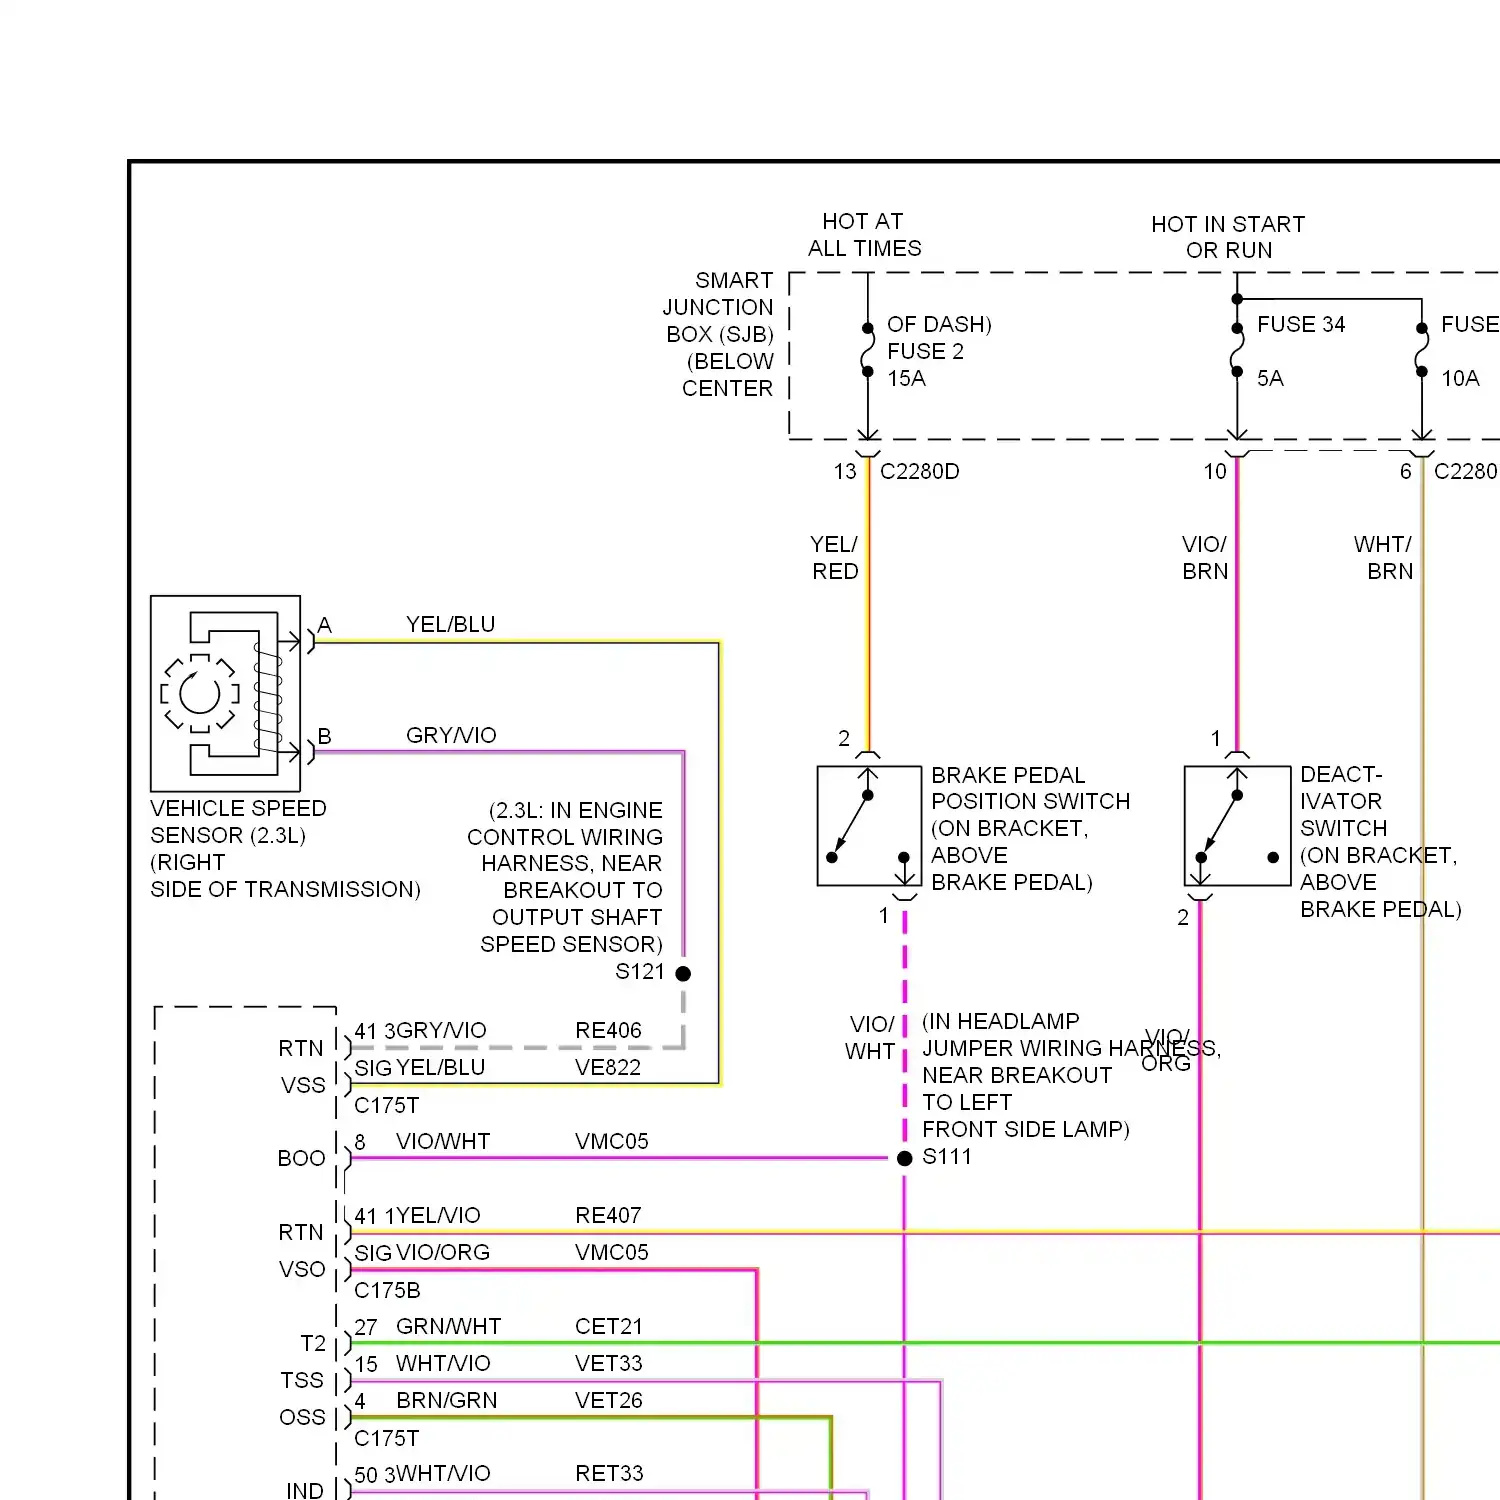Click circuit code "RE406"
1500x1500 pixels.
point(608,1030)
